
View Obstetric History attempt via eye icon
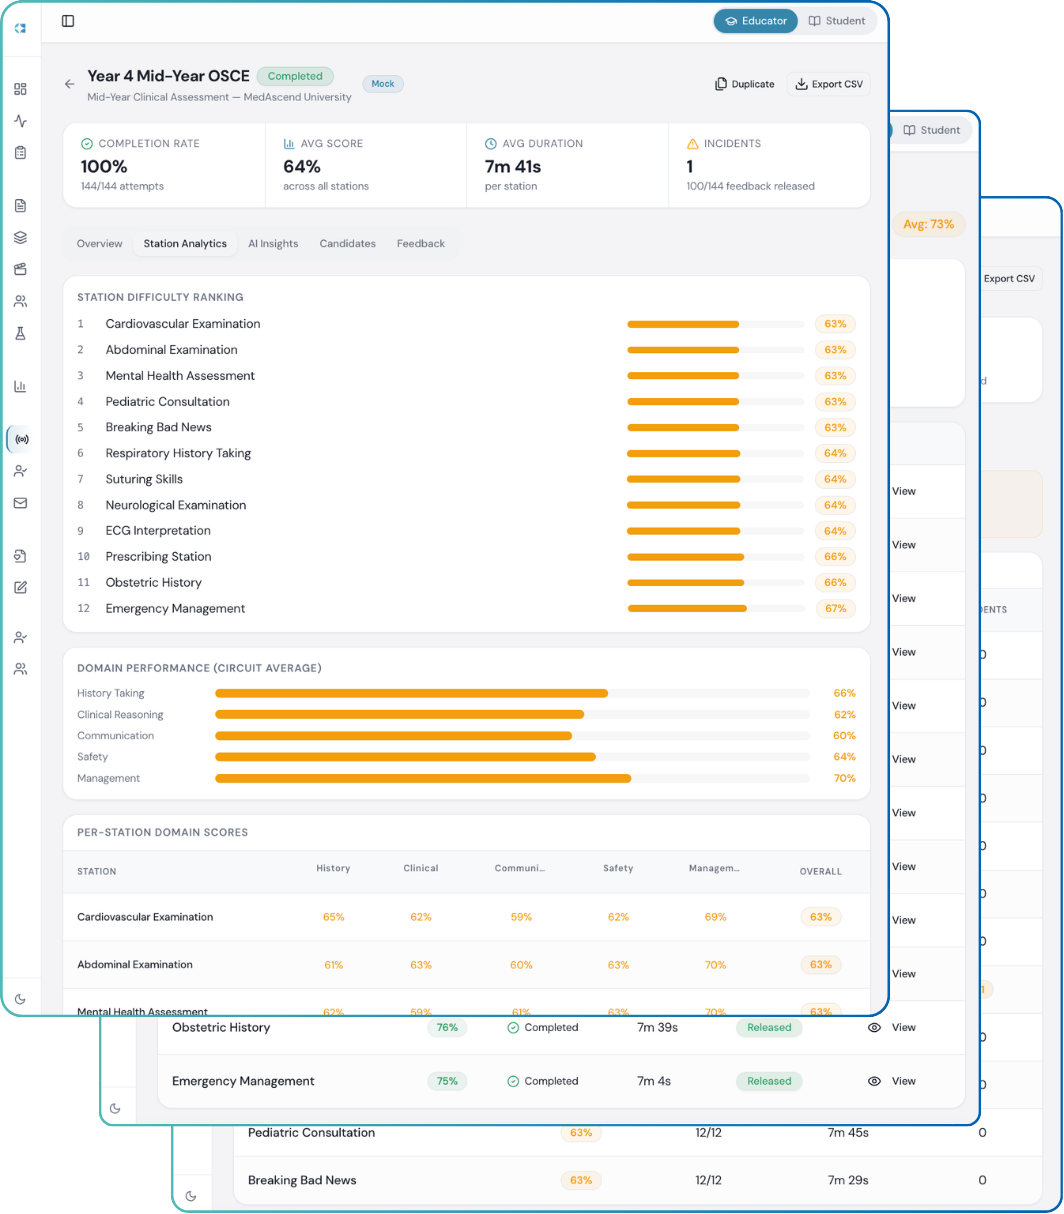click(x=874, y=1027)
